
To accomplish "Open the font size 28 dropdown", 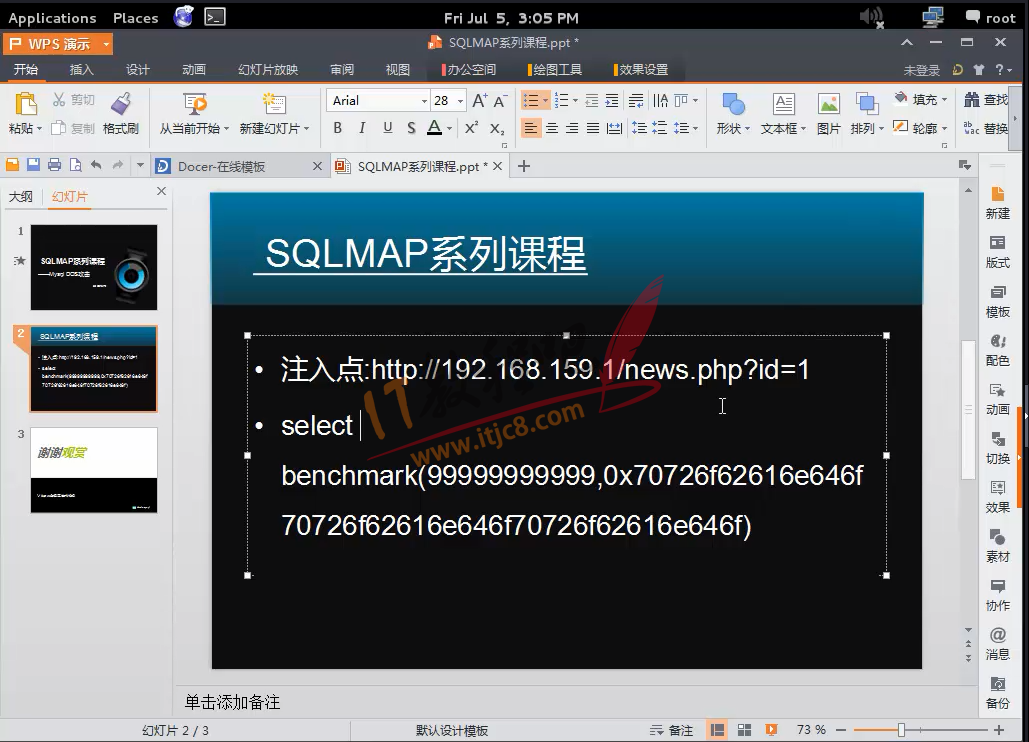I will pyautogui.click(x=461, y=101).
